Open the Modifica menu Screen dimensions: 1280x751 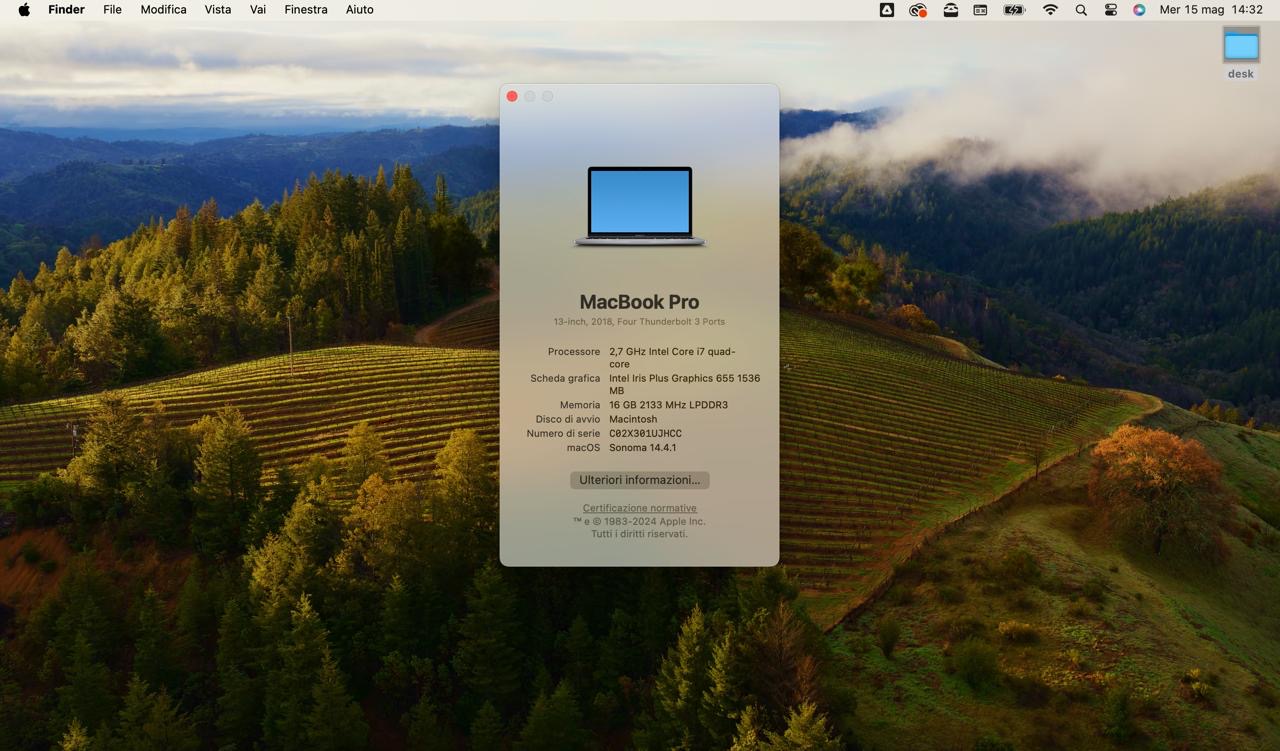pyautogui.click(x=163, y=10)
